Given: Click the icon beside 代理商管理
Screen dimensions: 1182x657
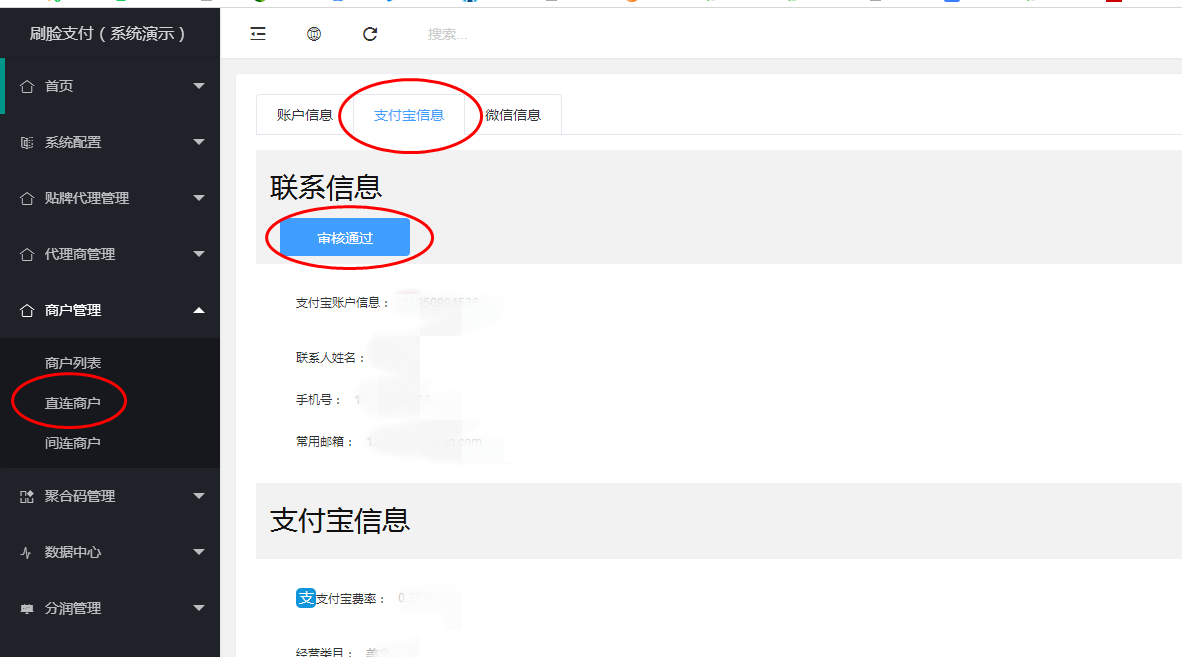Looking at the screenshot, I should 27,255.
